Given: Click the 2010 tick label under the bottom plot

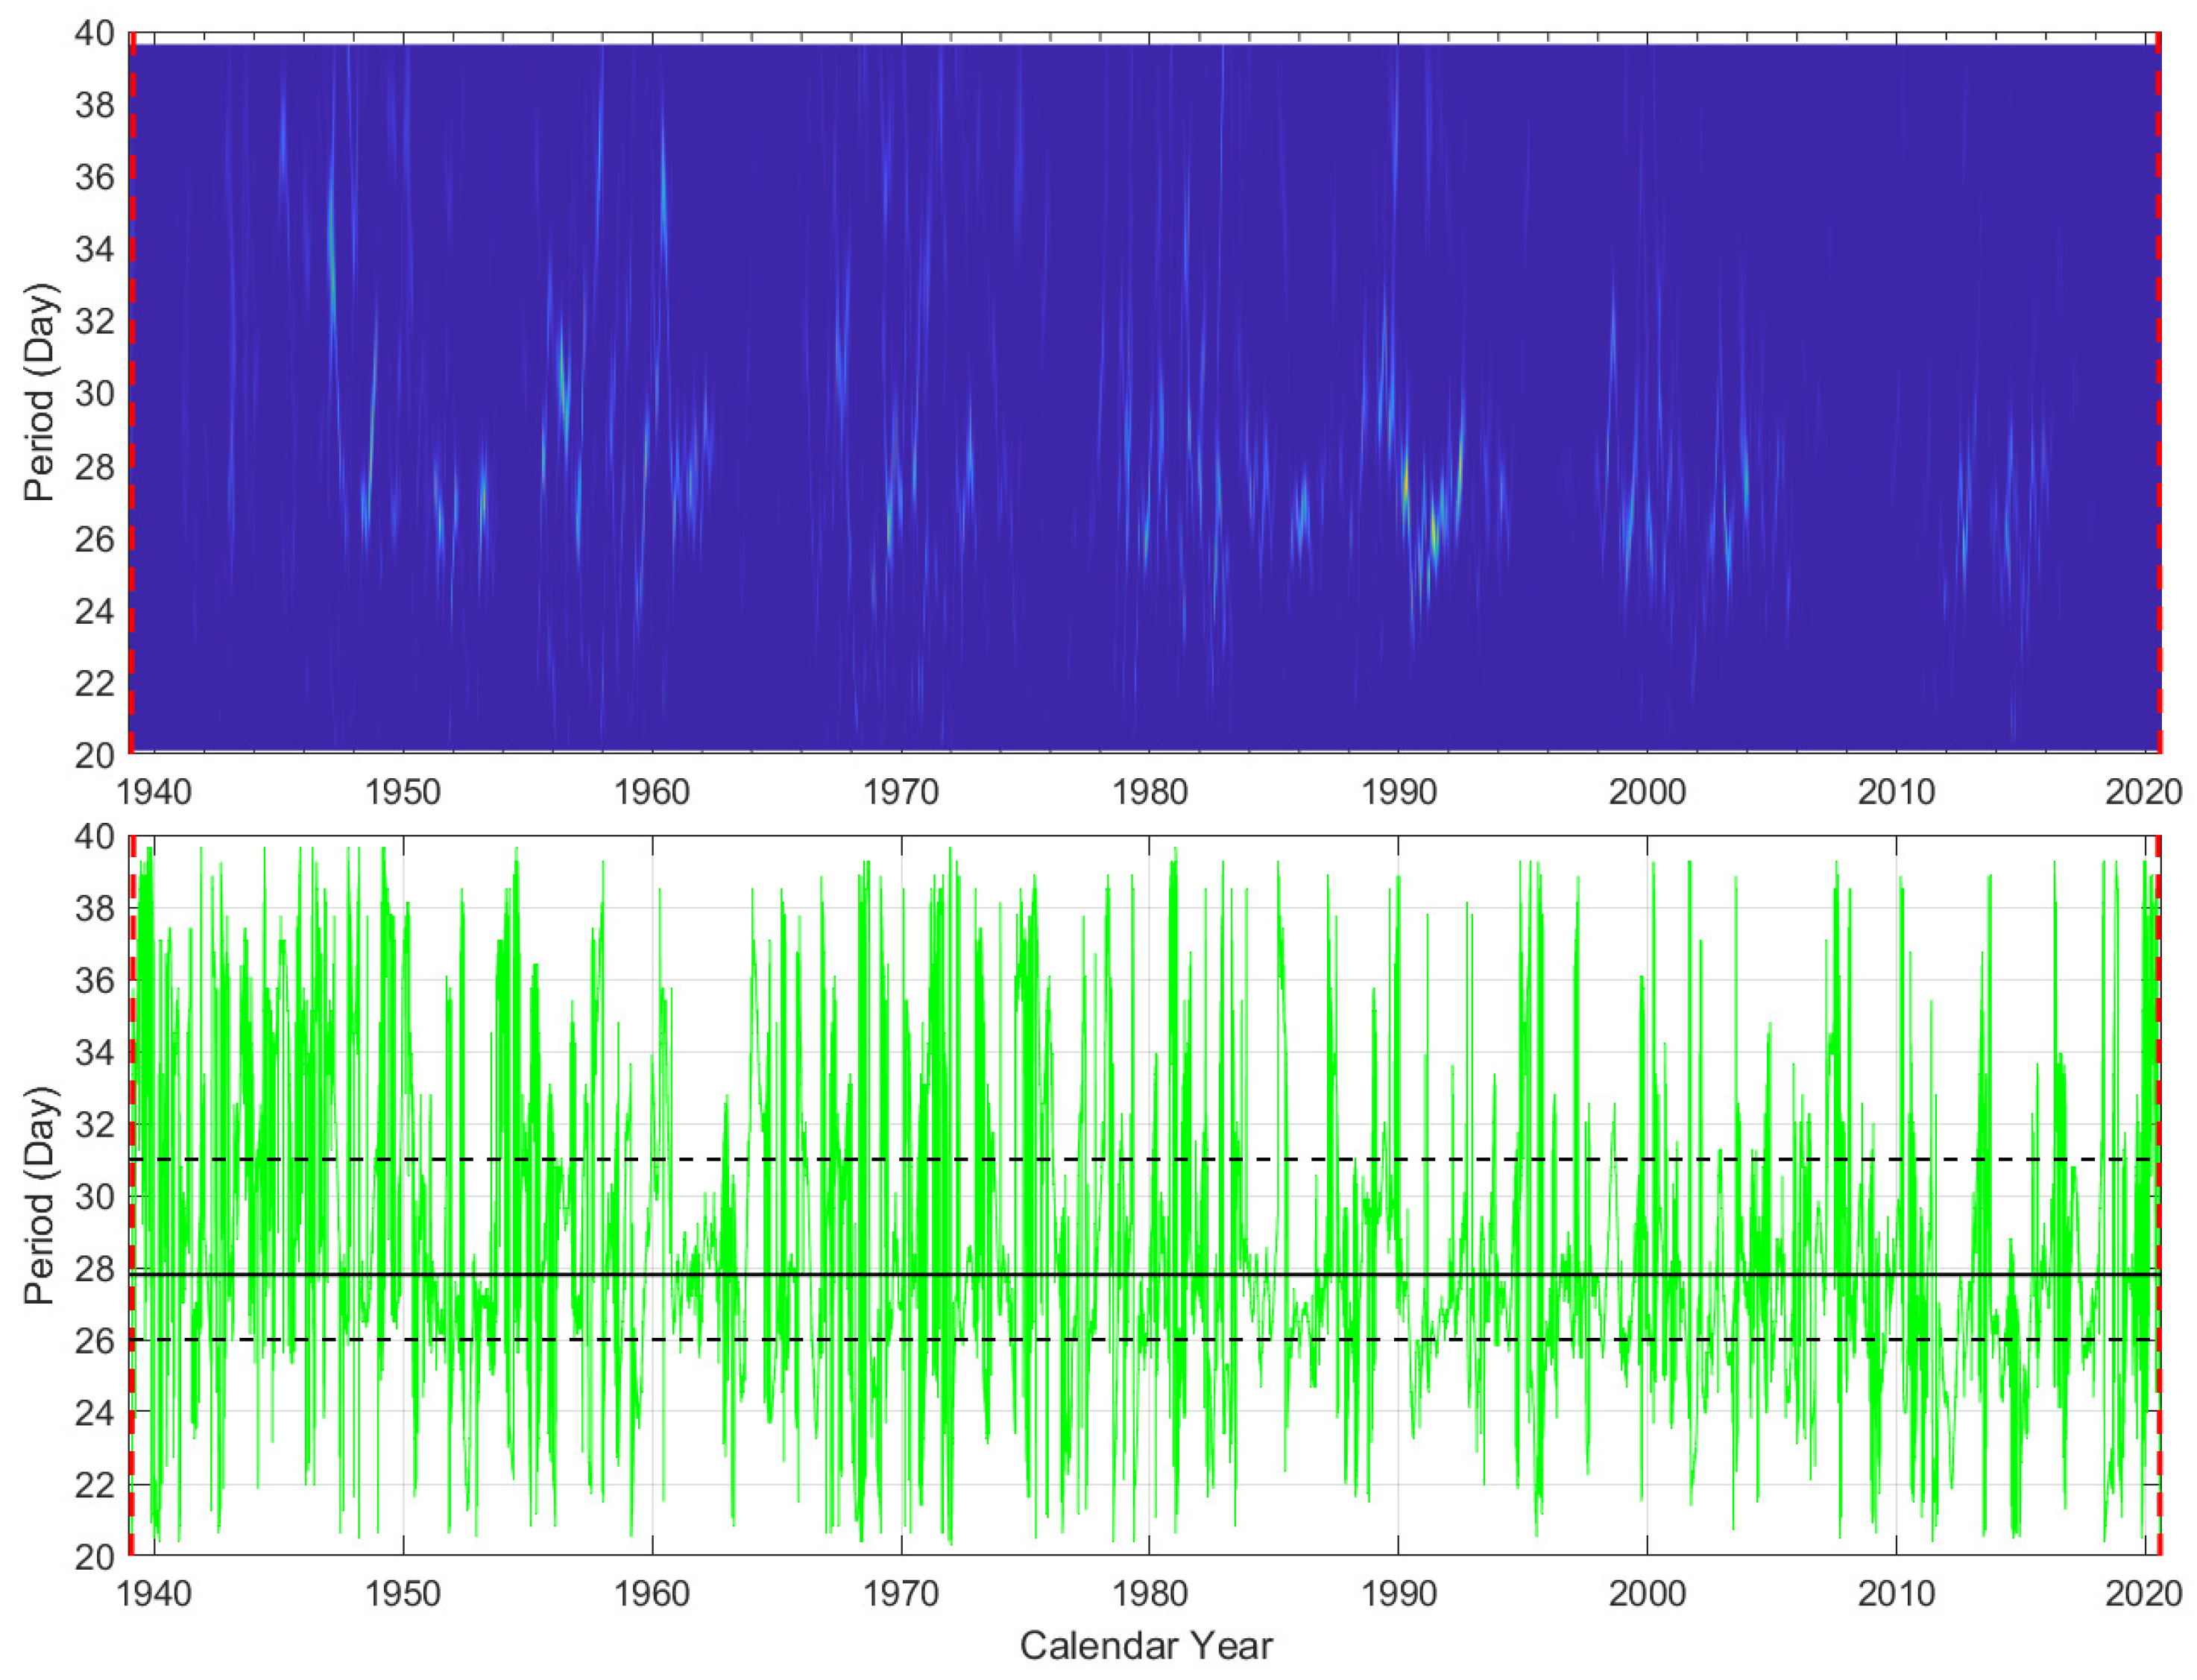Looking at the screenshot, I should (x=1895, y=1592).
